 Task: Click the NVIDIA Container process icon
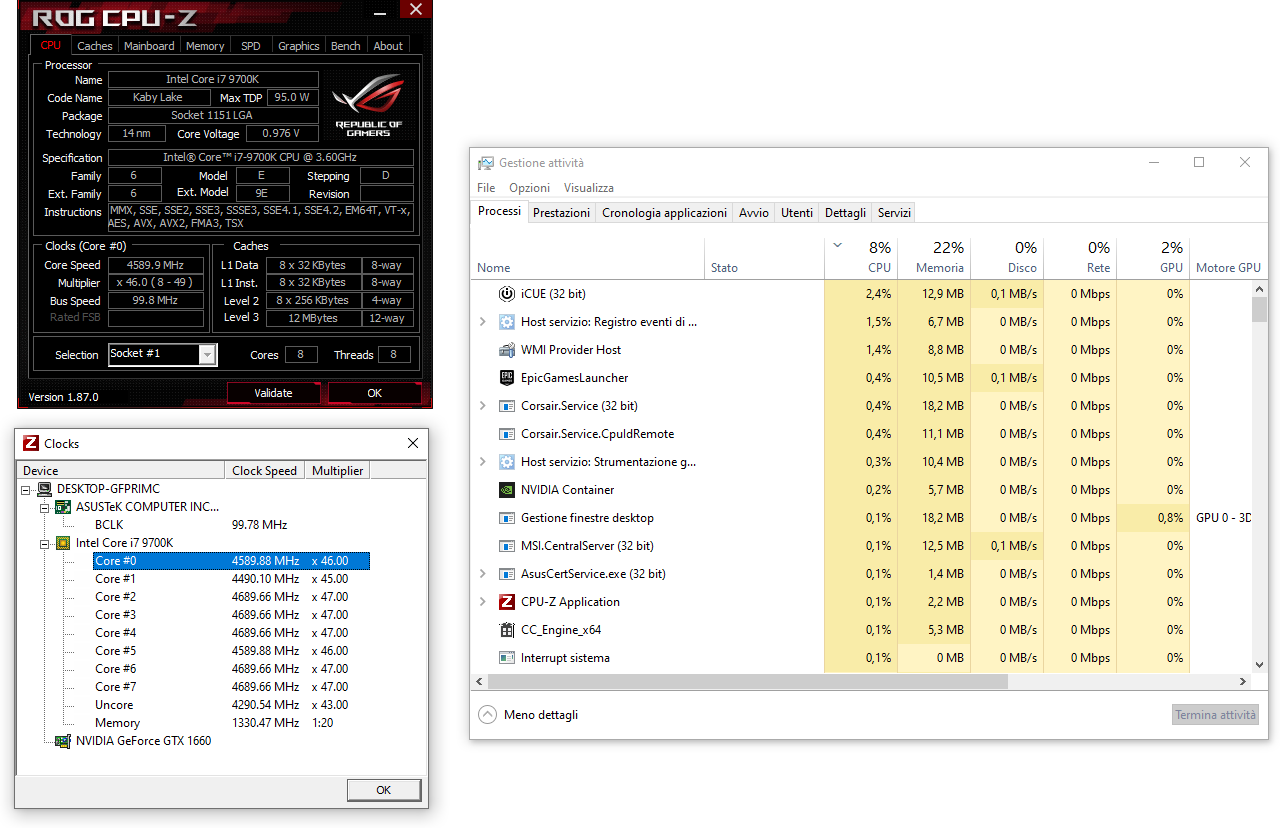tap(508, 489)
